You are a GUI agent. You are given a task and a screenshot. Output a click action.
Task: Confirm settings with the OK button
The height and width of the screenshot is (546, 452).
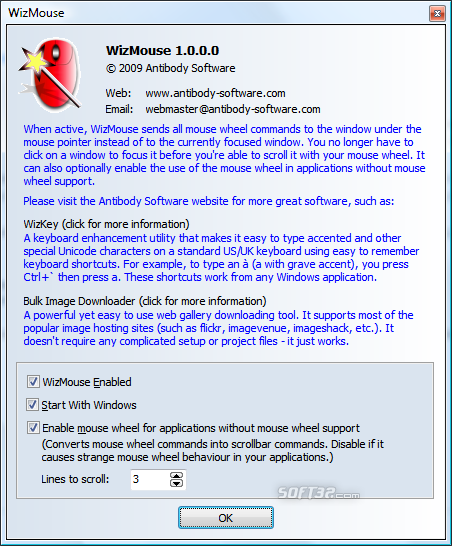click(226, 518)
